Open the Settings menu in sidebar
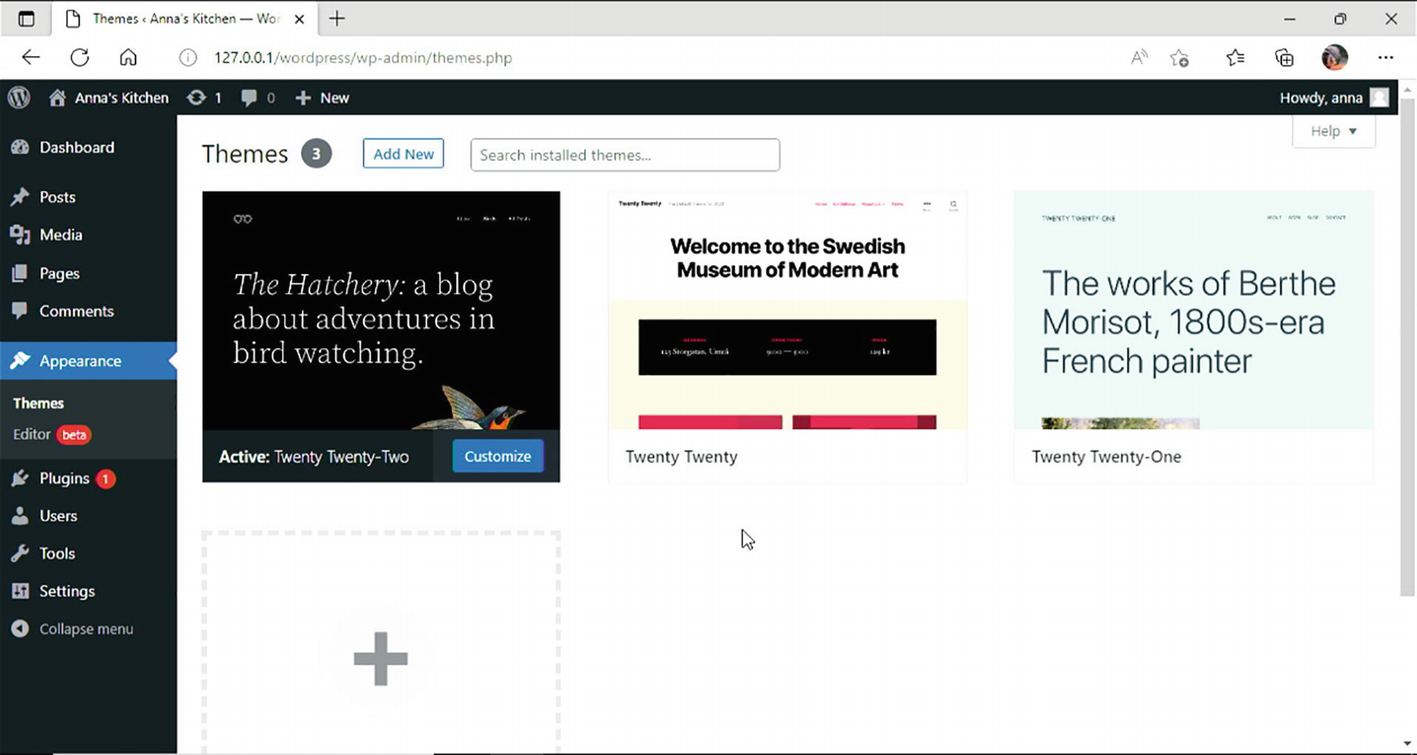 pos(66,591)
